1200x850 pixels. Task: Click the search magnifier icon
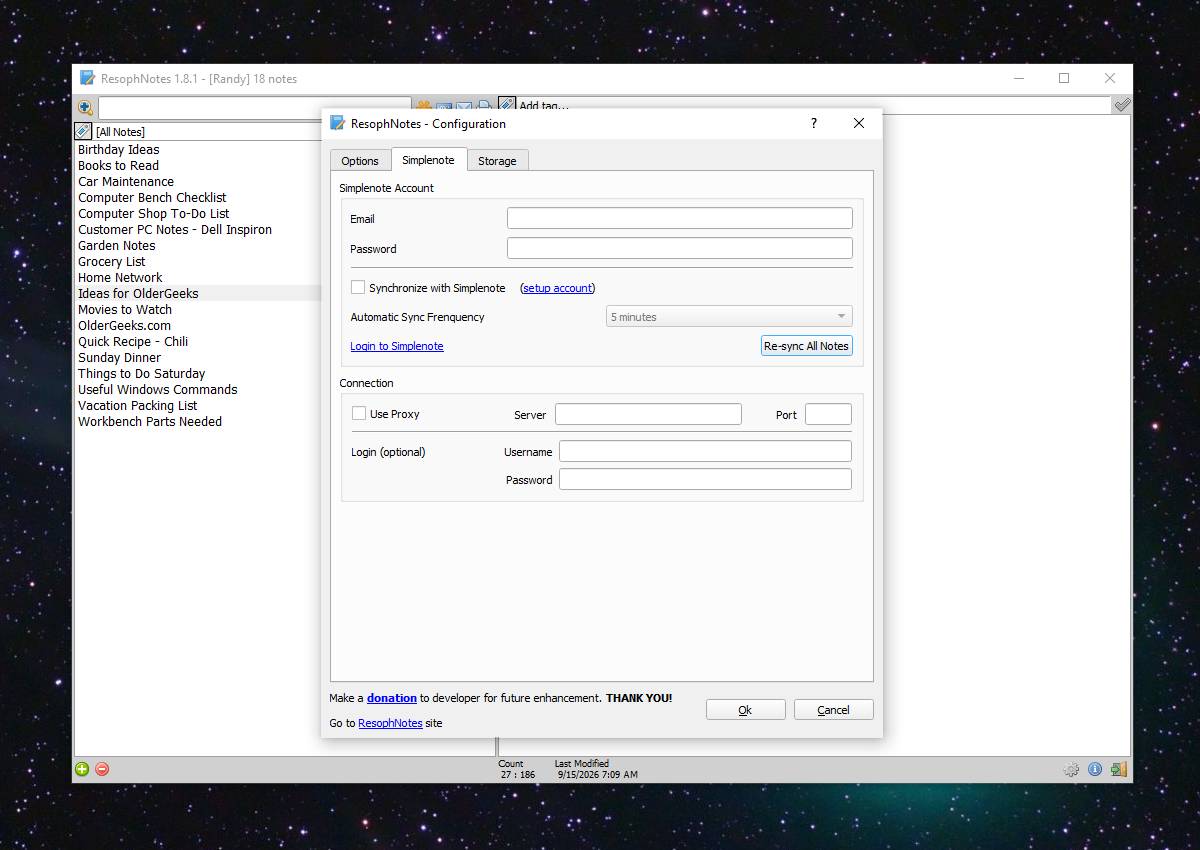(x=85, y=107)
